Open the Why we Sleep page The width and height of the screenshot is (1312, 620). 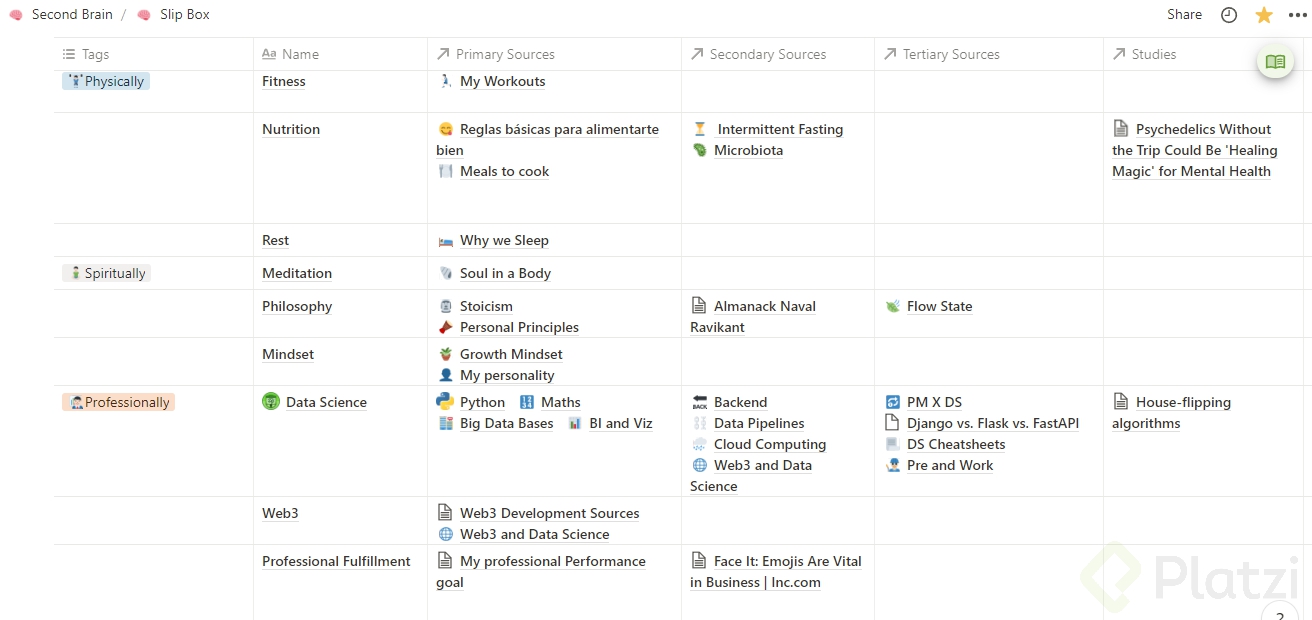click(x=504, y=240)
